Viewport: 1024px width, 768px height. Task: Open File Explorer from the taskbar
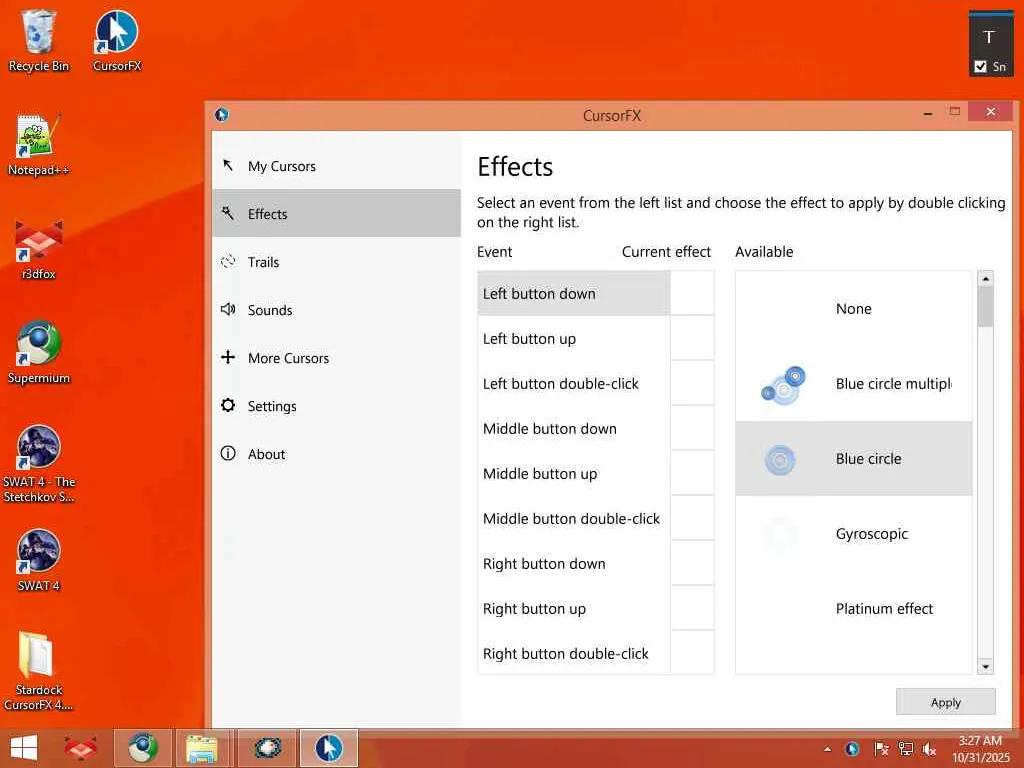pos(202,748)
